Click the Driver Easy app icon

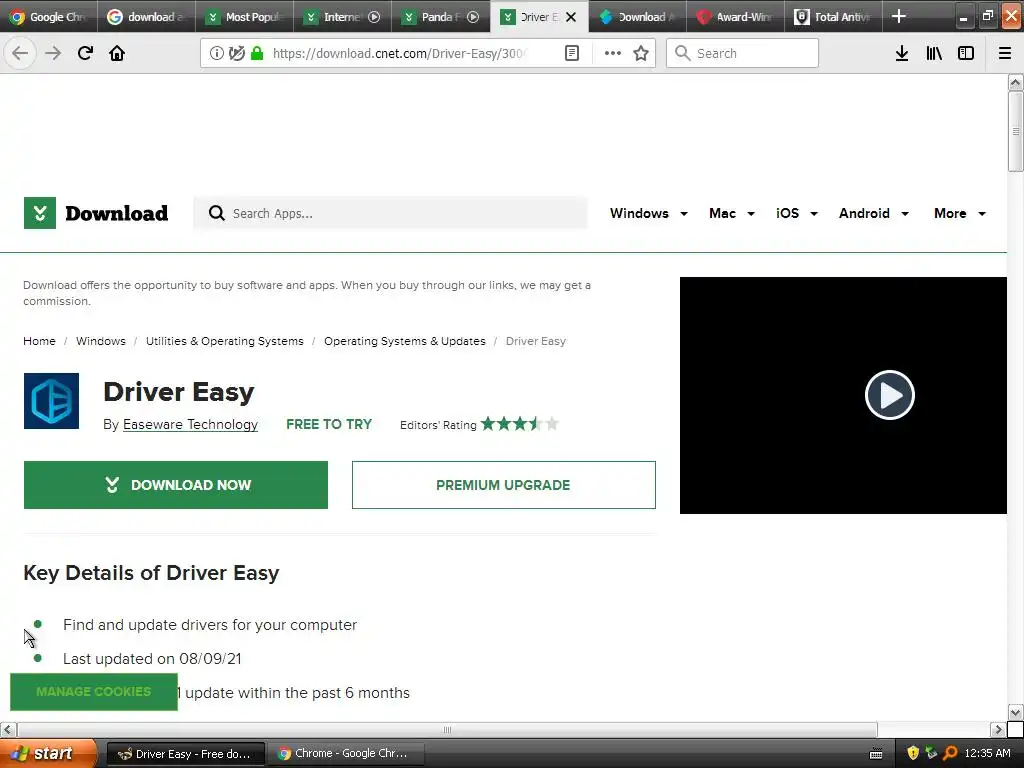51,401
